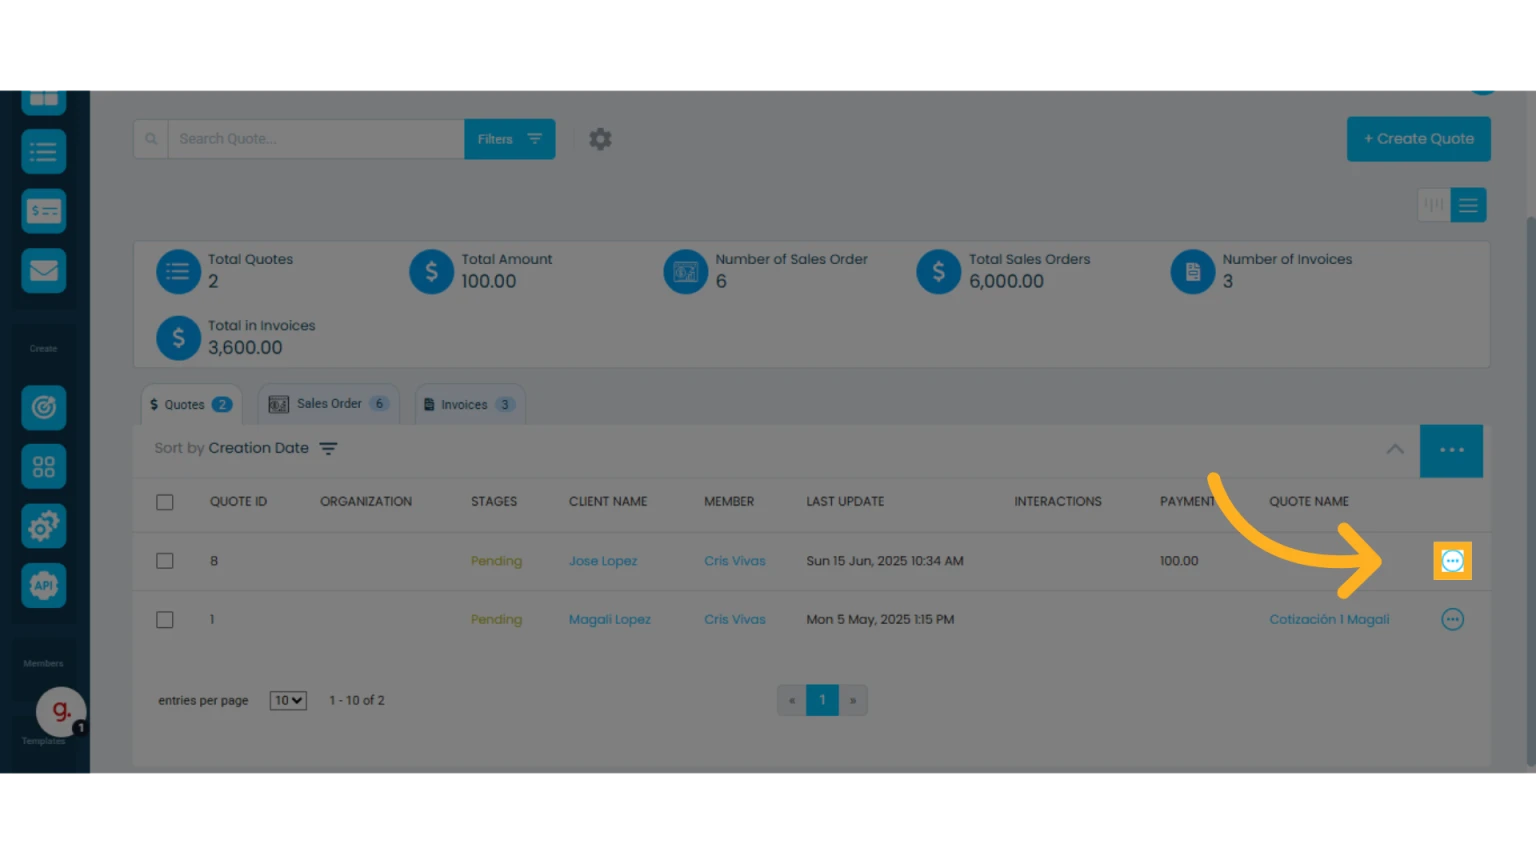Image resolution: width=1536 pixels, height=864 pixels.
Task: Open the quotes billing sidebar icon
Action: coord(43,211)
